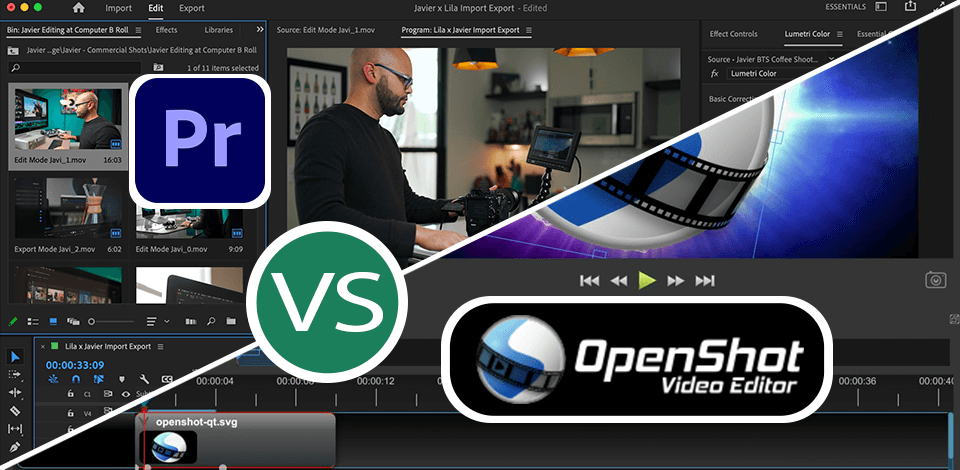Go to the Home screen icon
960x470 pixels.
pos(79,8)
